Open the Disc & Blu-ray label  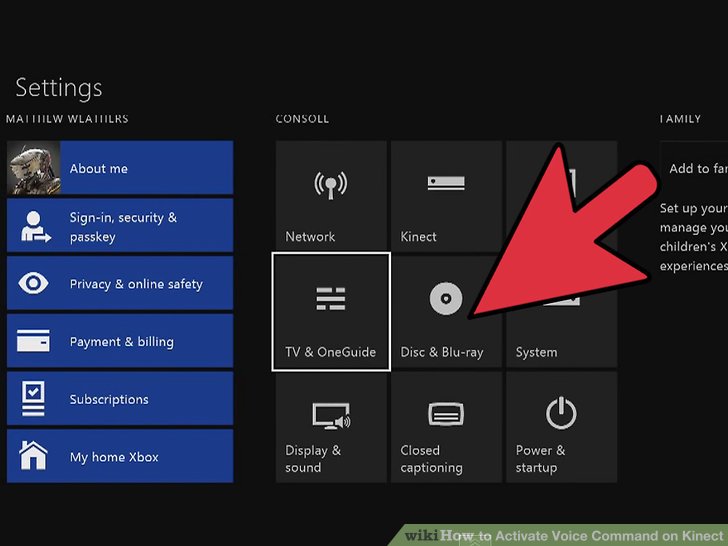(x=442, y=352)
